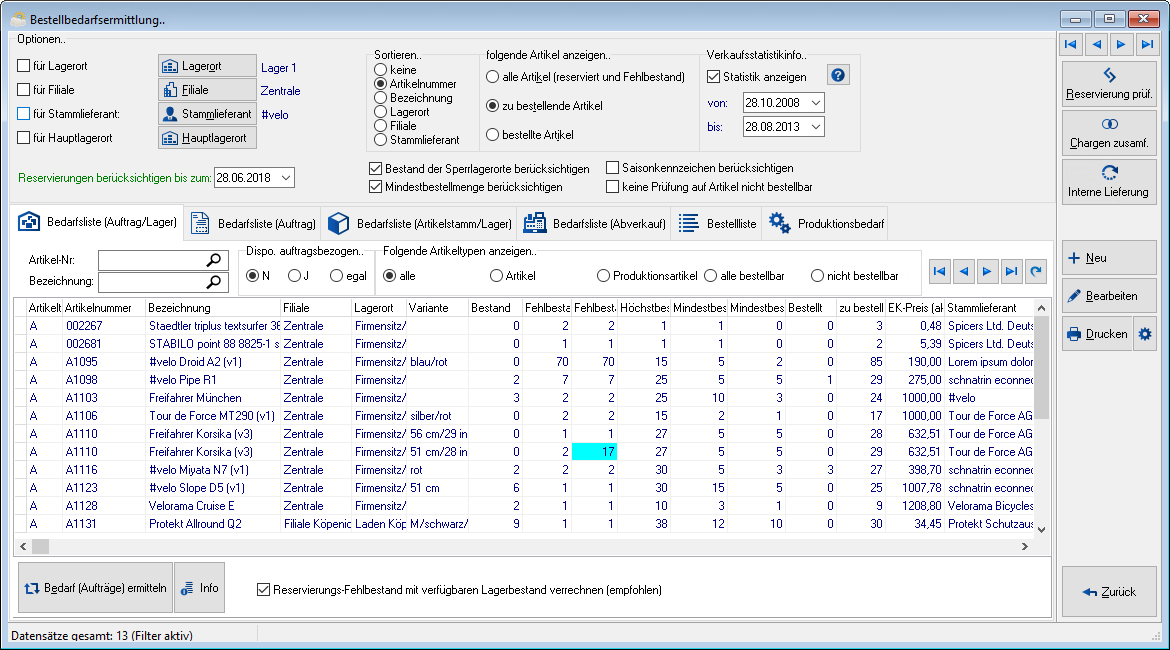Choose Lagerort selection button

coord(207,66)
